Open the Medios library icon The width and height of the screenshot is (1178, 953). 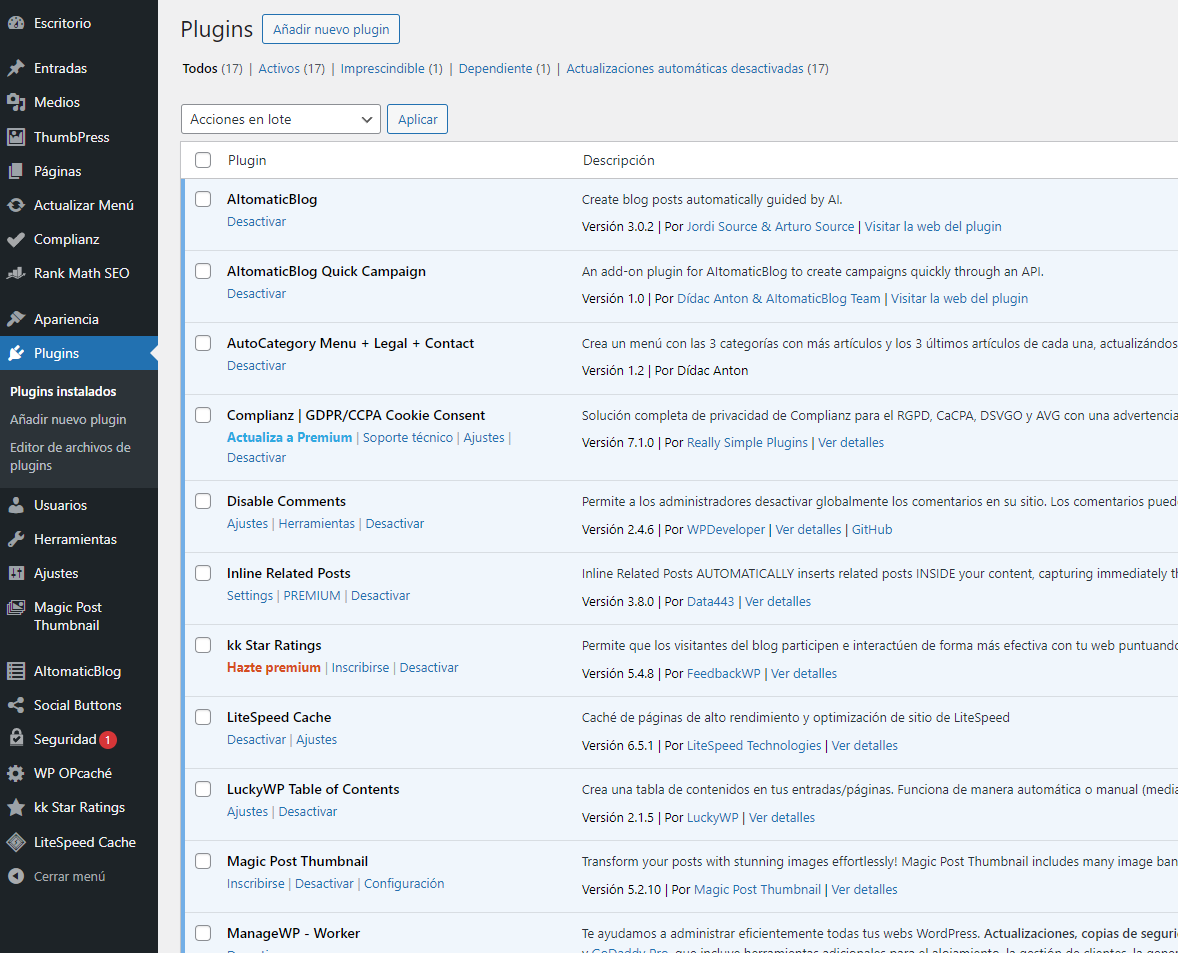point(16,102)
